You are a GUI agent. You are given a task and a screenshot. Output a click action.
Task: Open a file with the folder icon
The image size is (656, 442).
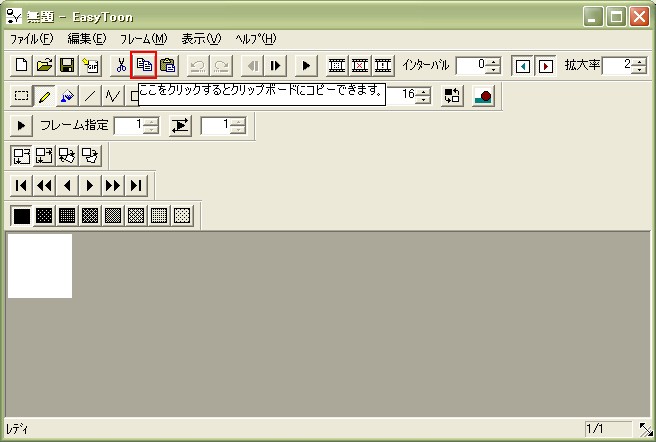[x=44, y=65]
